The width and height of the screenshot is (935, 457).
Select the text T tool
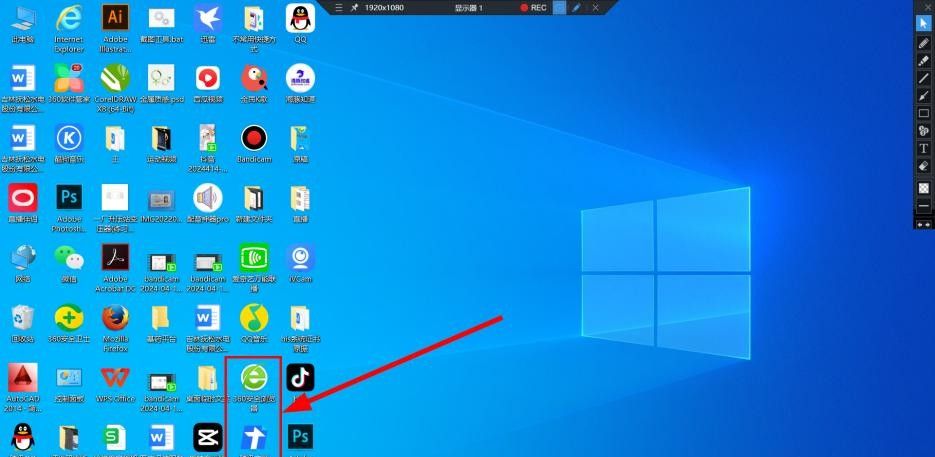click(x=924, y=148)
